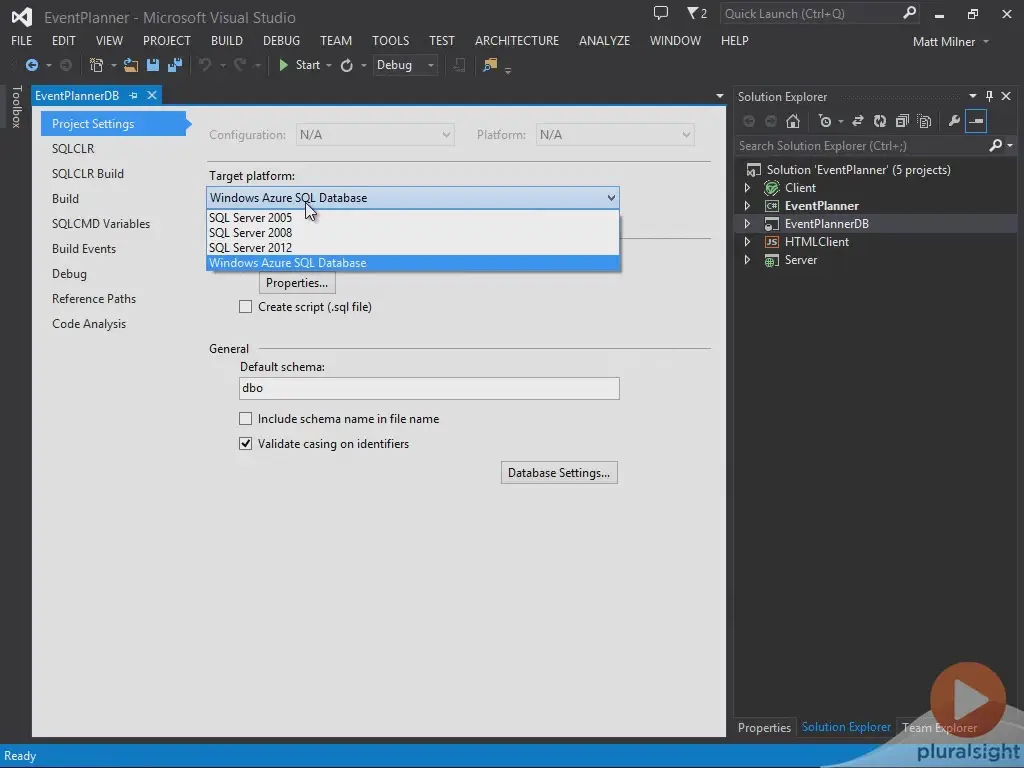1024x768 pixels.
Task: Select the Solution 'EventPlanner' root node
Action: (858, 170)
